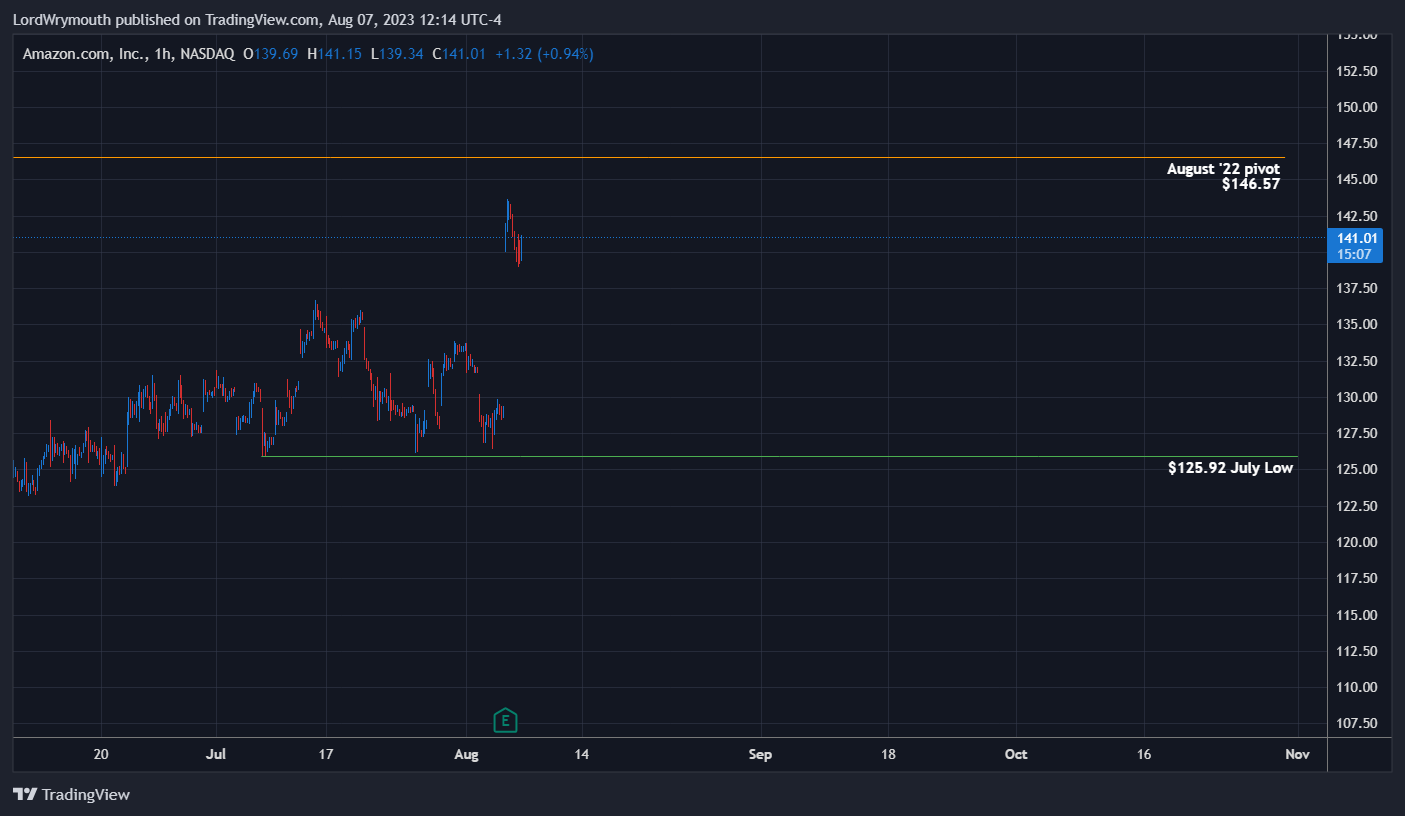Screen dimensions: 1405x816
Task: Click the current price label 141.01
Action: point(1358,237)
